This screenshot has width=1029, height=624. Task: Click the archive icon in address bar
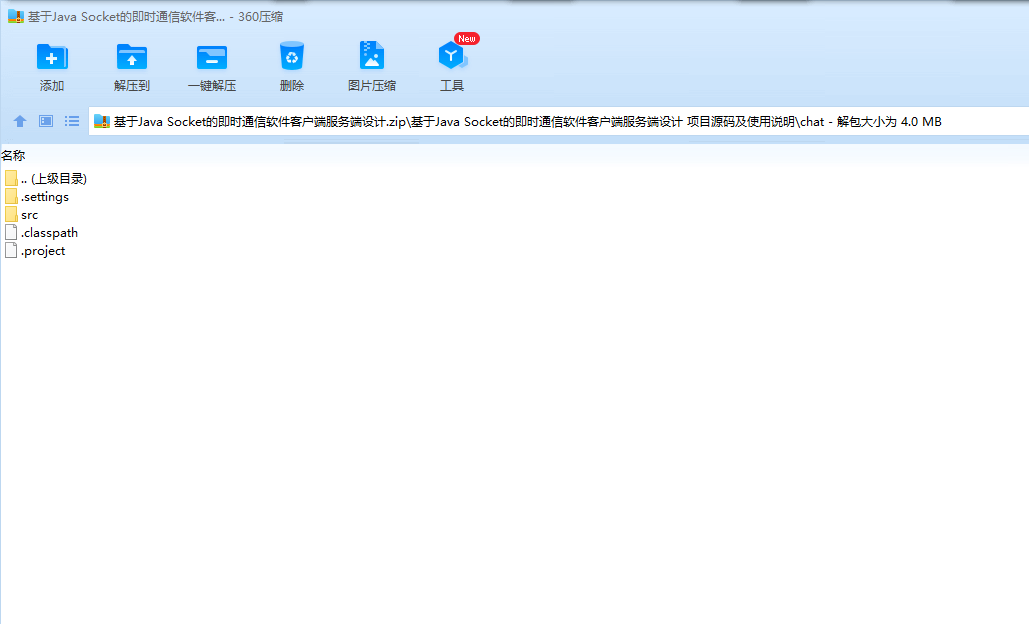[102, 121]
